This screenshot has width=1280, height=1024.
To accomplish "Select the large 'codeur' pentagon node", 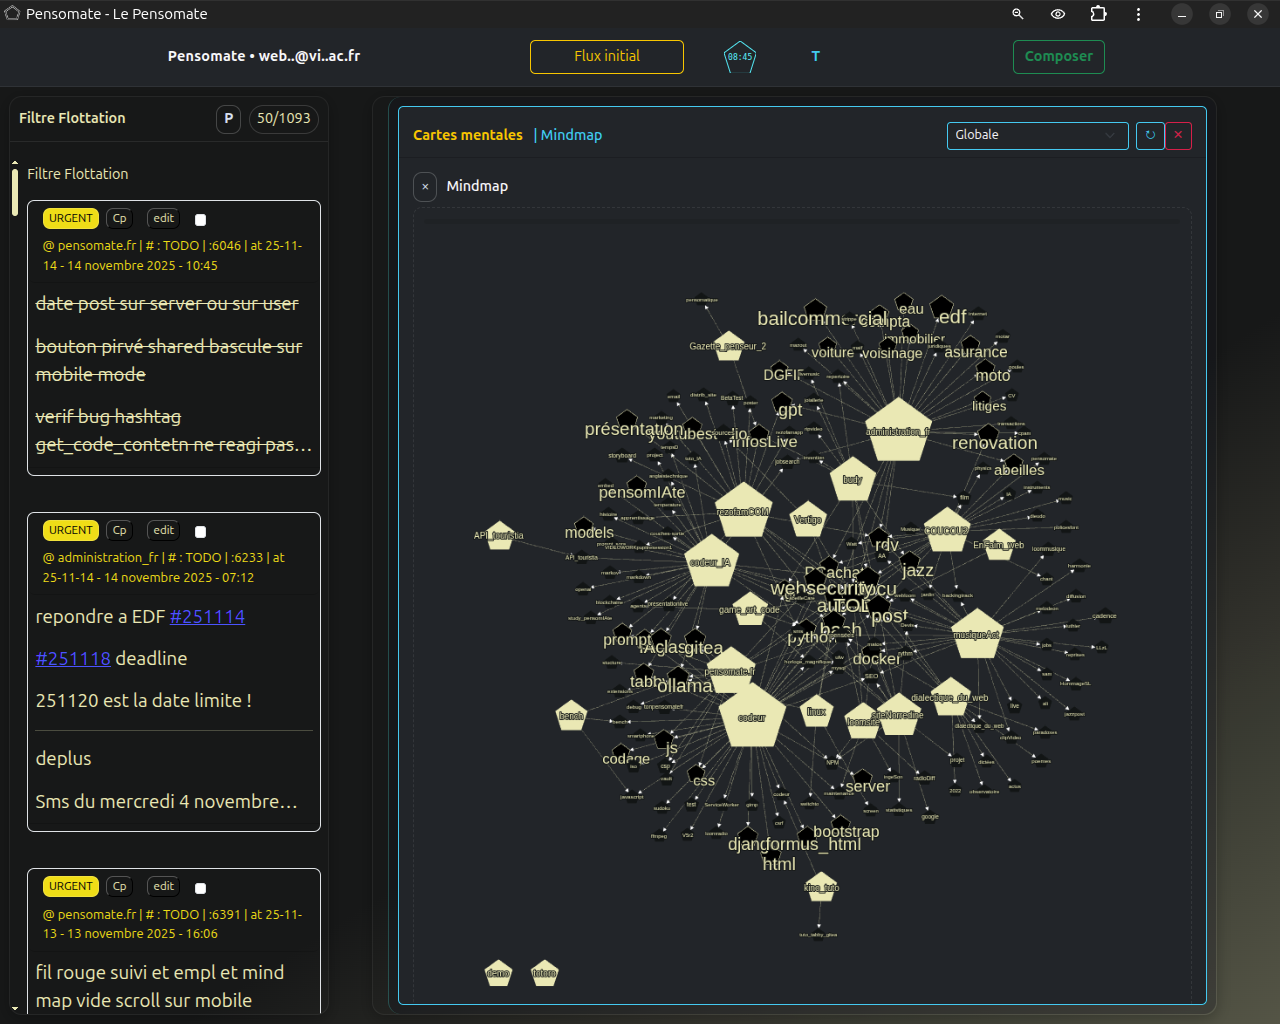I will tap(752, 716).
